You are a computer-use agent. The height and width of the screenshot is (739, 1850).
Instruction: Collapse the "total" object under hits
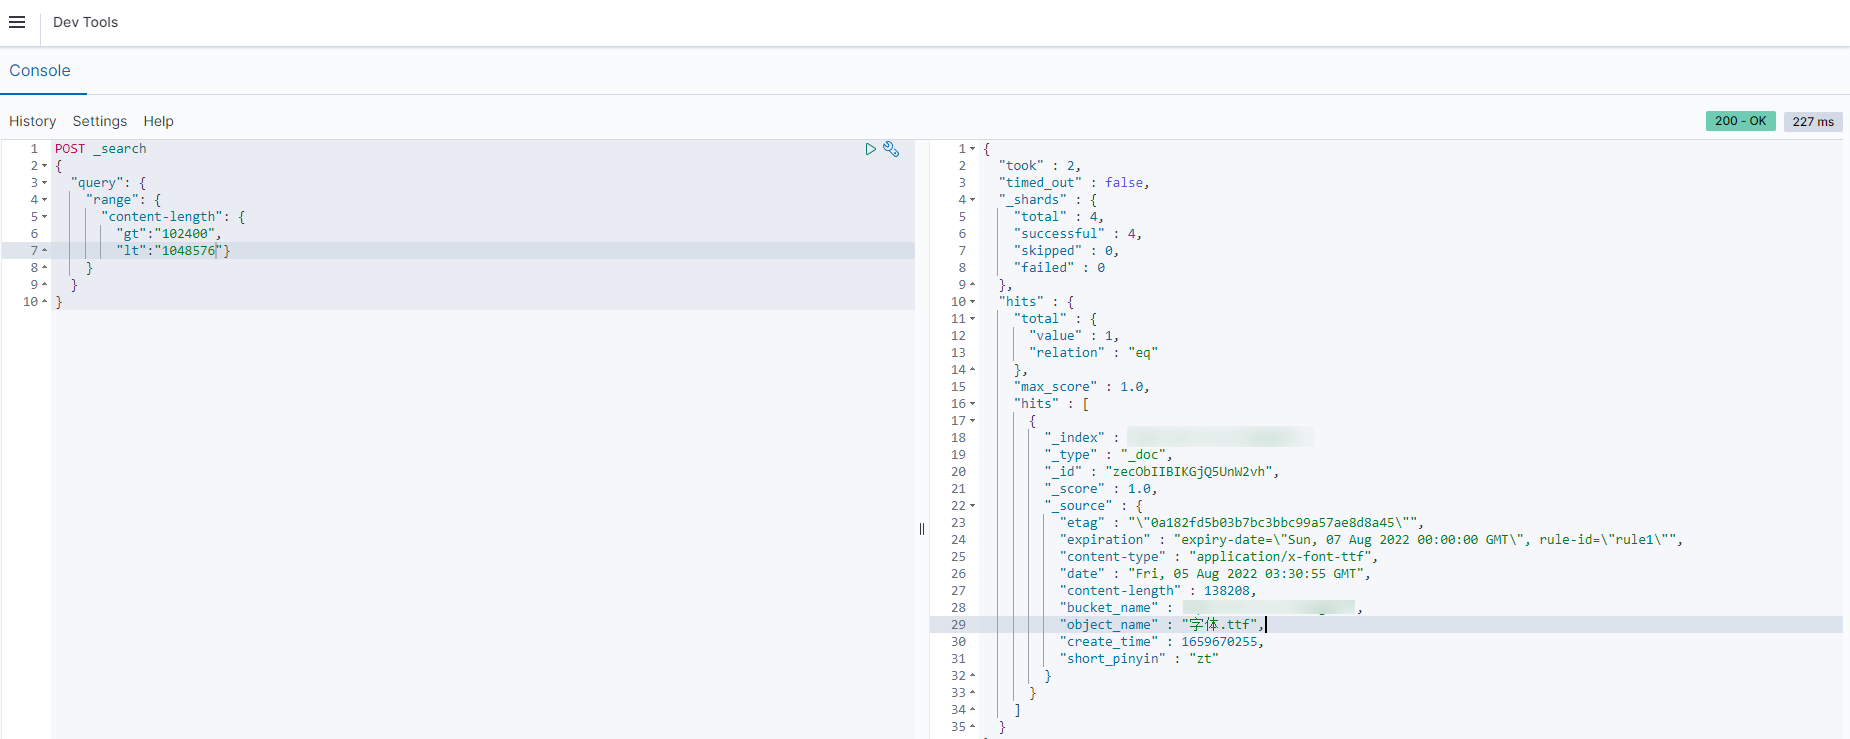pyautogui.click(x=972, y=319)
